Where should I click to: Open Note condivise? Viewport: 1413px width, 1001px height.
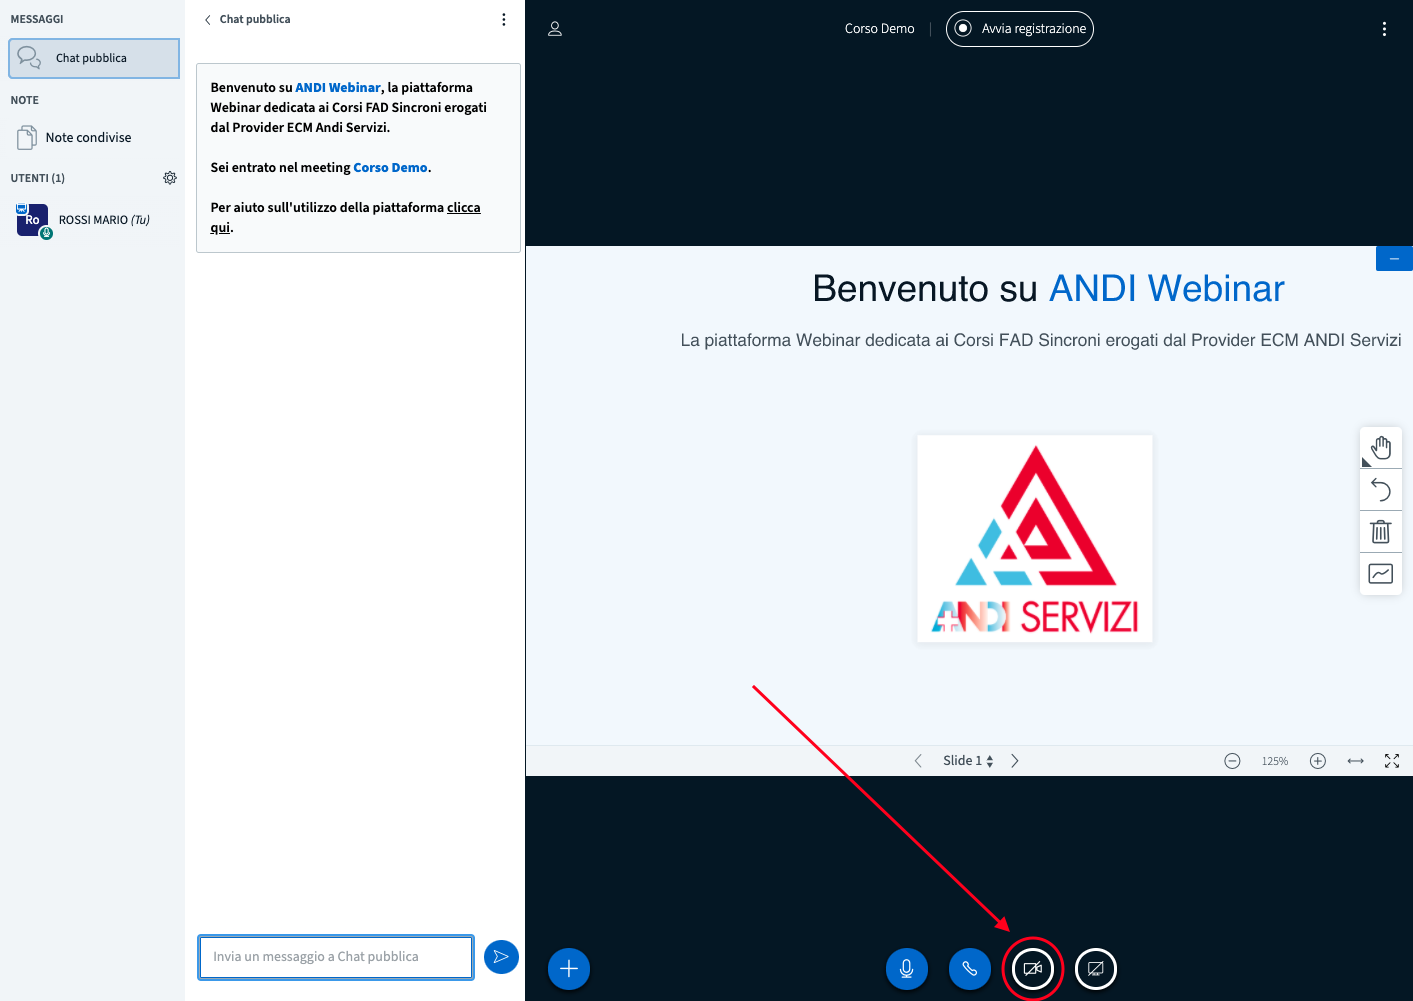(88, 138)
